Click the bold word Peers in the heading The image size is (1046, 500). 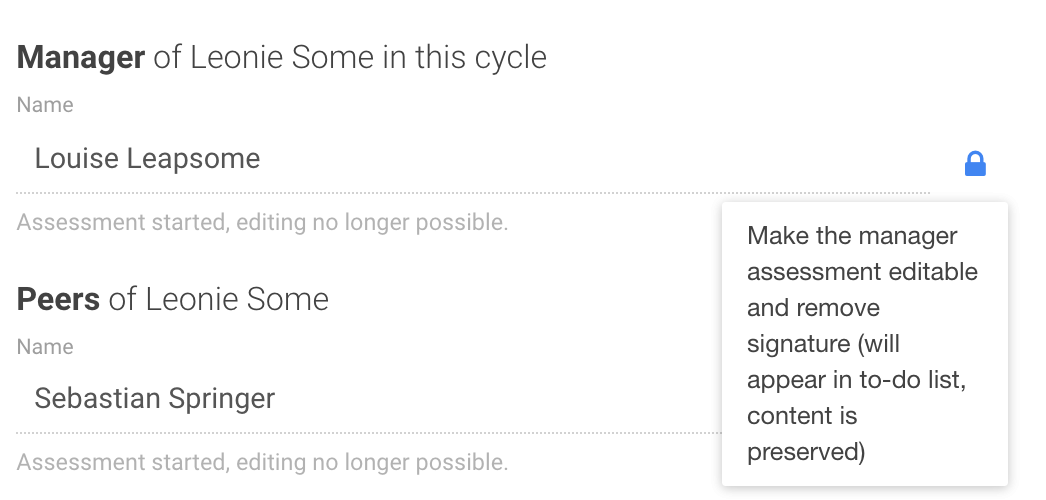[58, 299]
